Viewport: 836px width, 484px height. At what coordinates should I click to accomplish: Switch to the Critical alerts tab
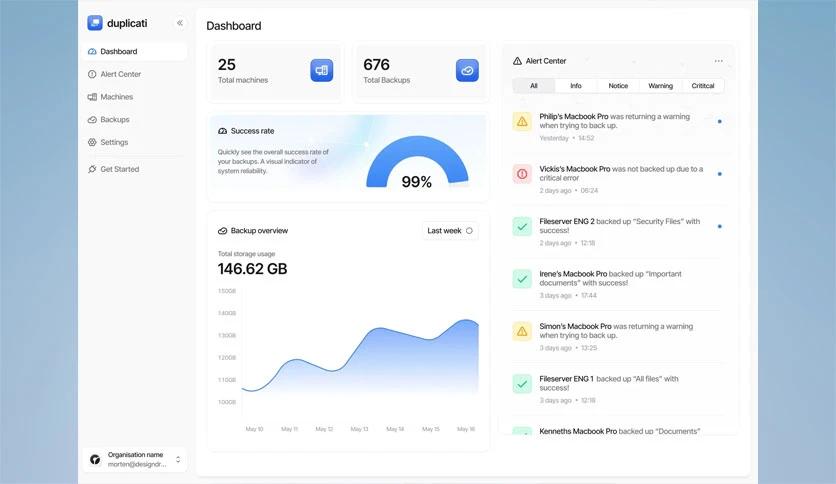click(x=703, y=86)
